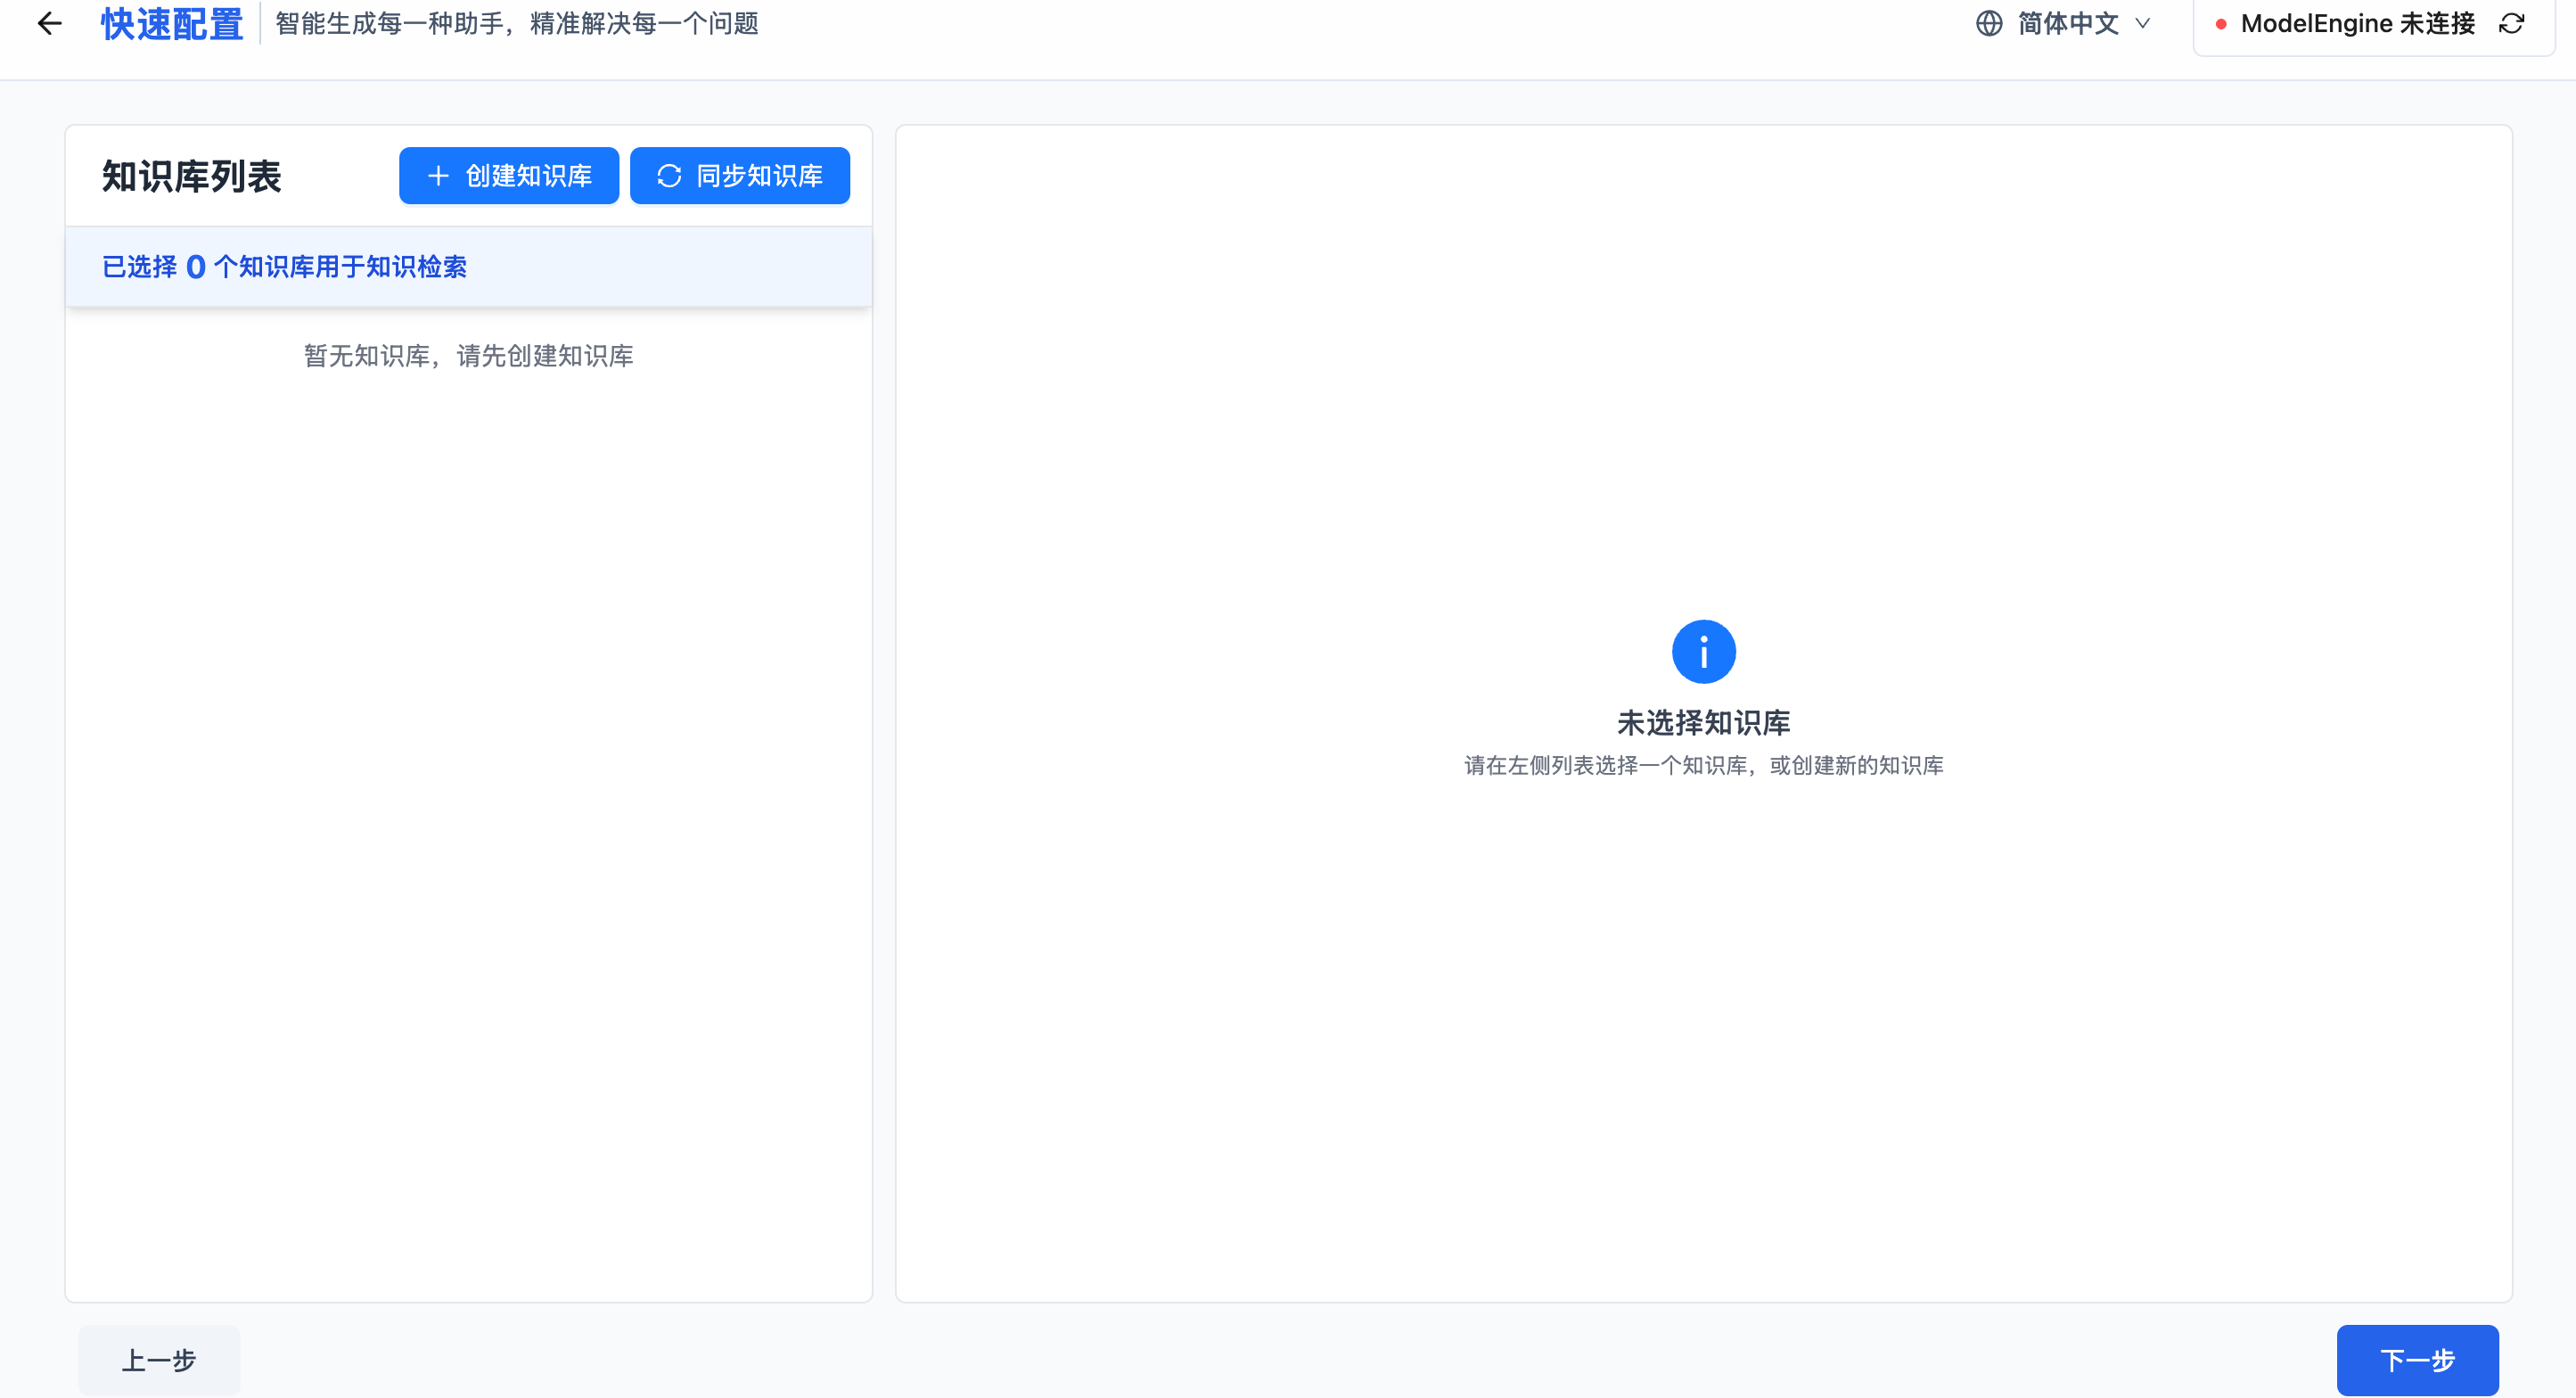The image size is (2576, 1398).
Task: Click the globe language icon
Action: click(1989, 23)
